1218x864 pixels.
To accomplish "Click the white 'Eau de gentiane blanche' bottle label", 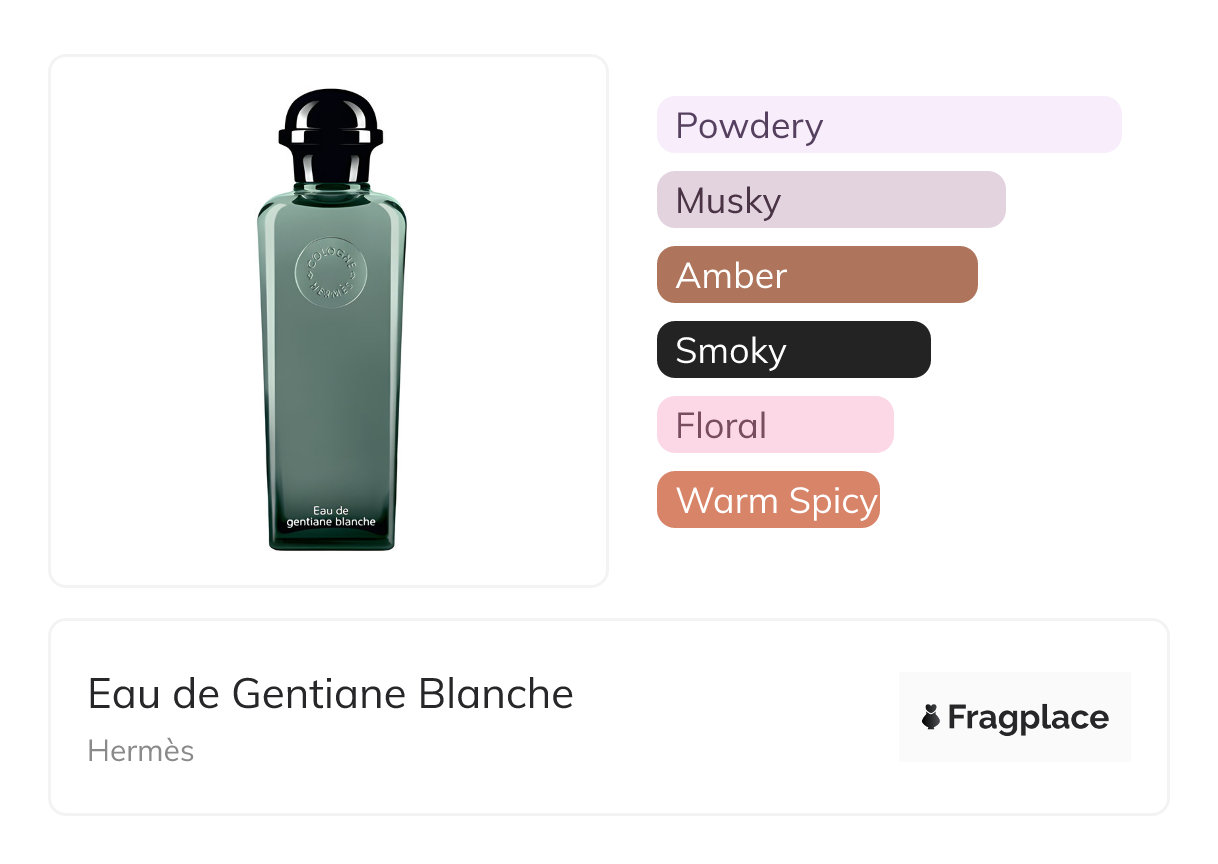I will point(331,515).
